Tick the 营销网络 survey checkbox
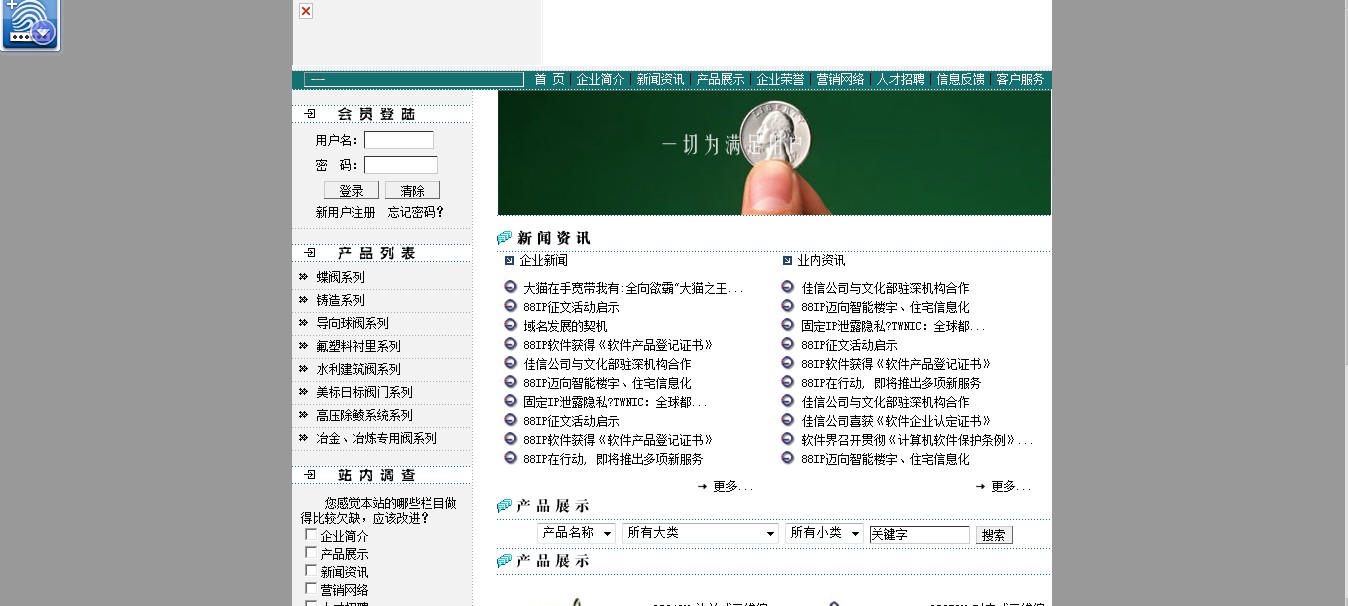1348x606 pixels. tap(311, 589)
